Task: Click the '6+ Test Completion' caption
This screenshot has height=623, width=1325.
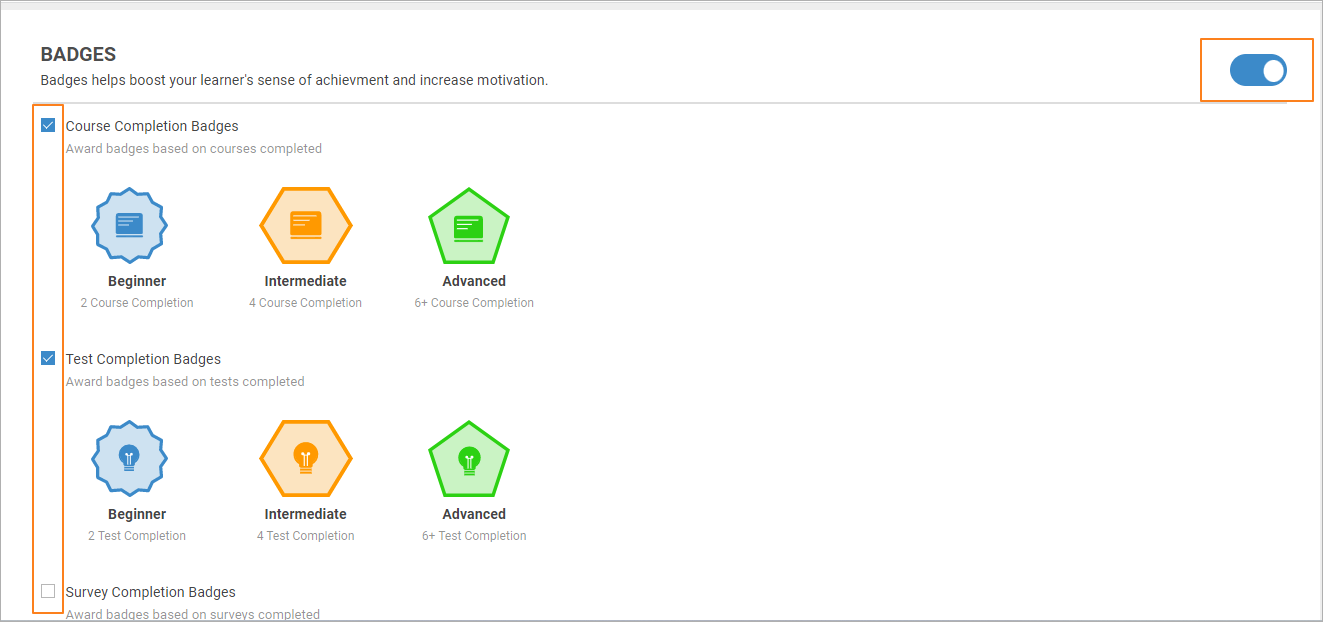Action: (474, 536)
